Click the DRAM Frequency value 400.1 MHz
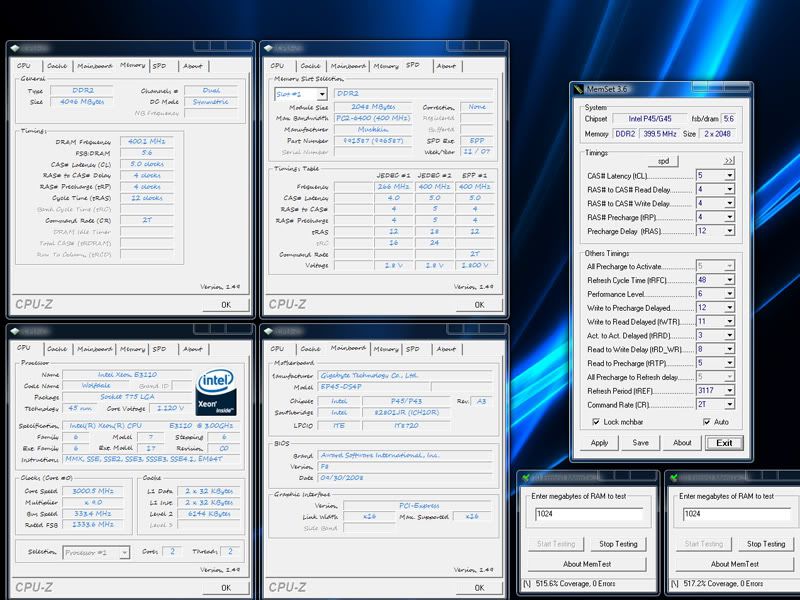The width and height of the screenshot is (800, 600). click(146, 141)
